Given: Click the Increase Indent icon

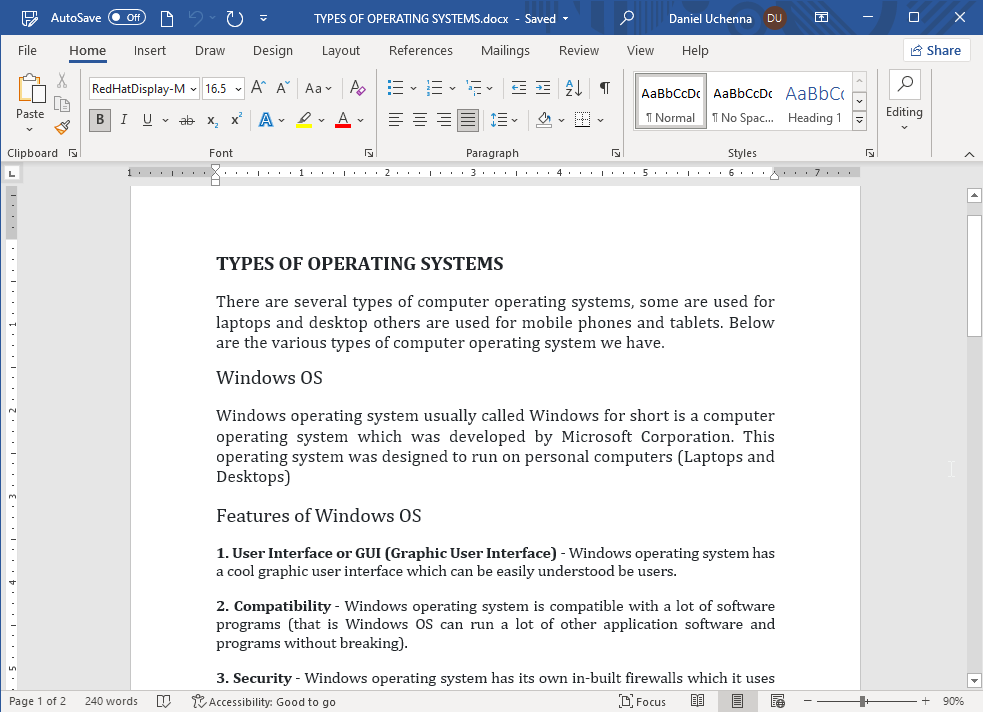Looking at the screenshot, I should pyautogui.click(x=542, y=88).
